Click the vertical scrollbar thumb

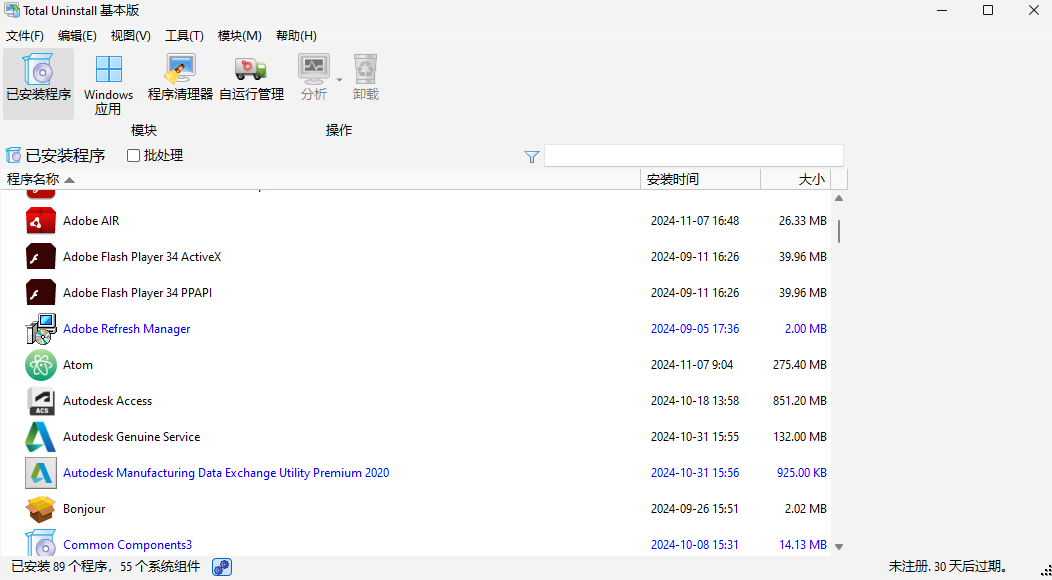tap(839, 232)
